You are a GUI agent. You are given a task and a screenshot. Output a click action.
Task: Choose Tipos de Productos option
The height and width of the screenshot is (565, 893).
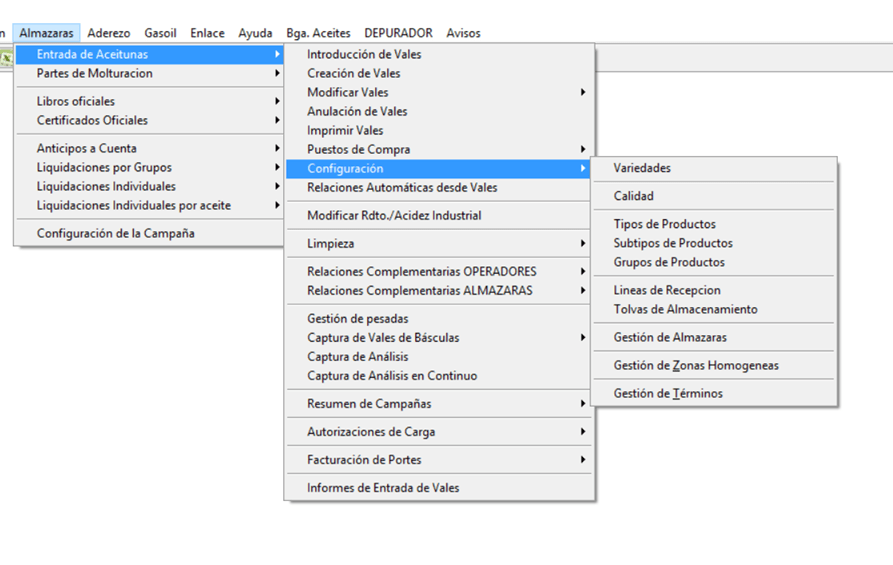pyautogui.click(x=664, y=224)
